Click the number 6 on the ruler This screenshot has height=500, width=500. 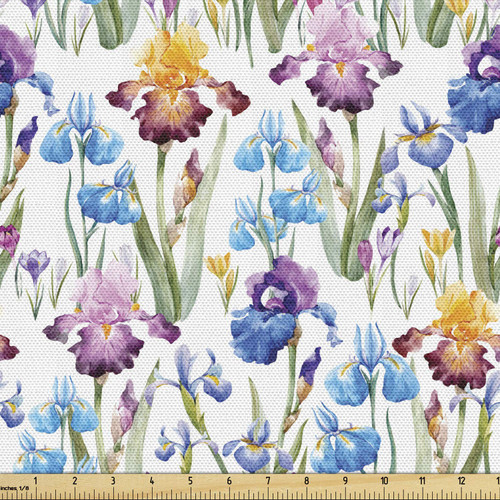(x=229, y=481)
